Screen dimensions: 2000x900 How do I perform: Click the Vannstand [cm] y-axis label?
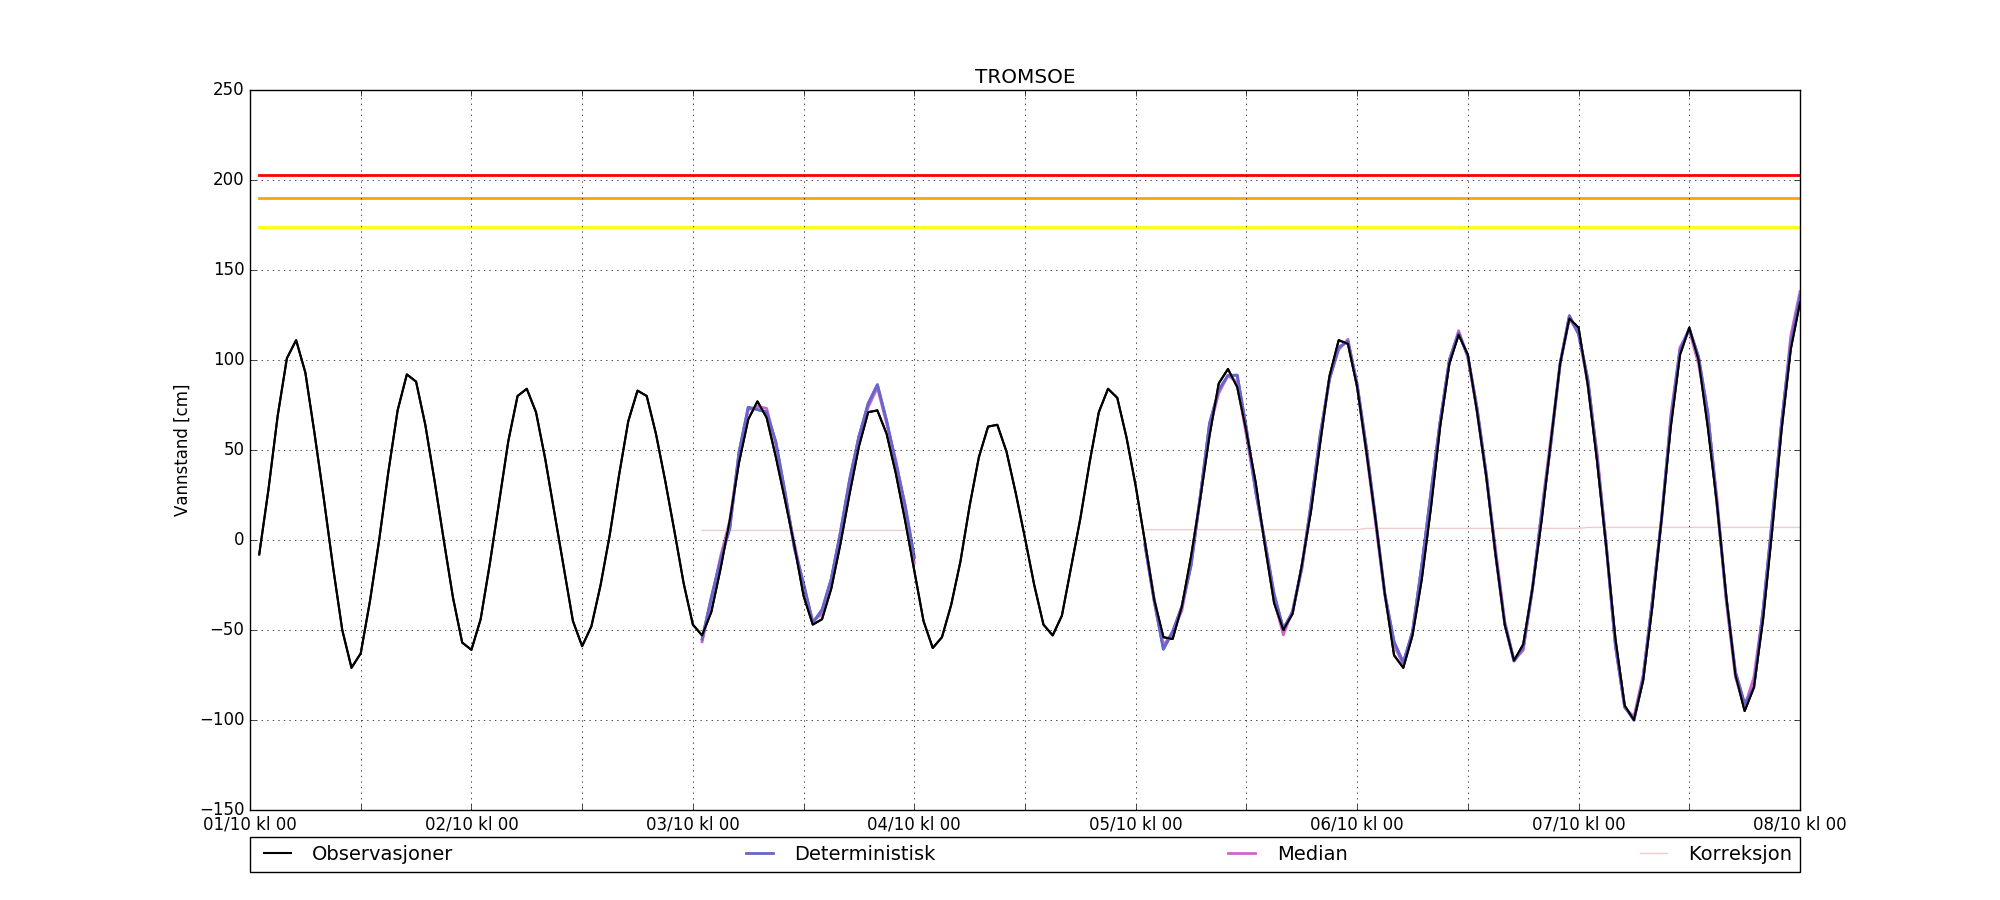pyautogui.click(x=181, y=450)
